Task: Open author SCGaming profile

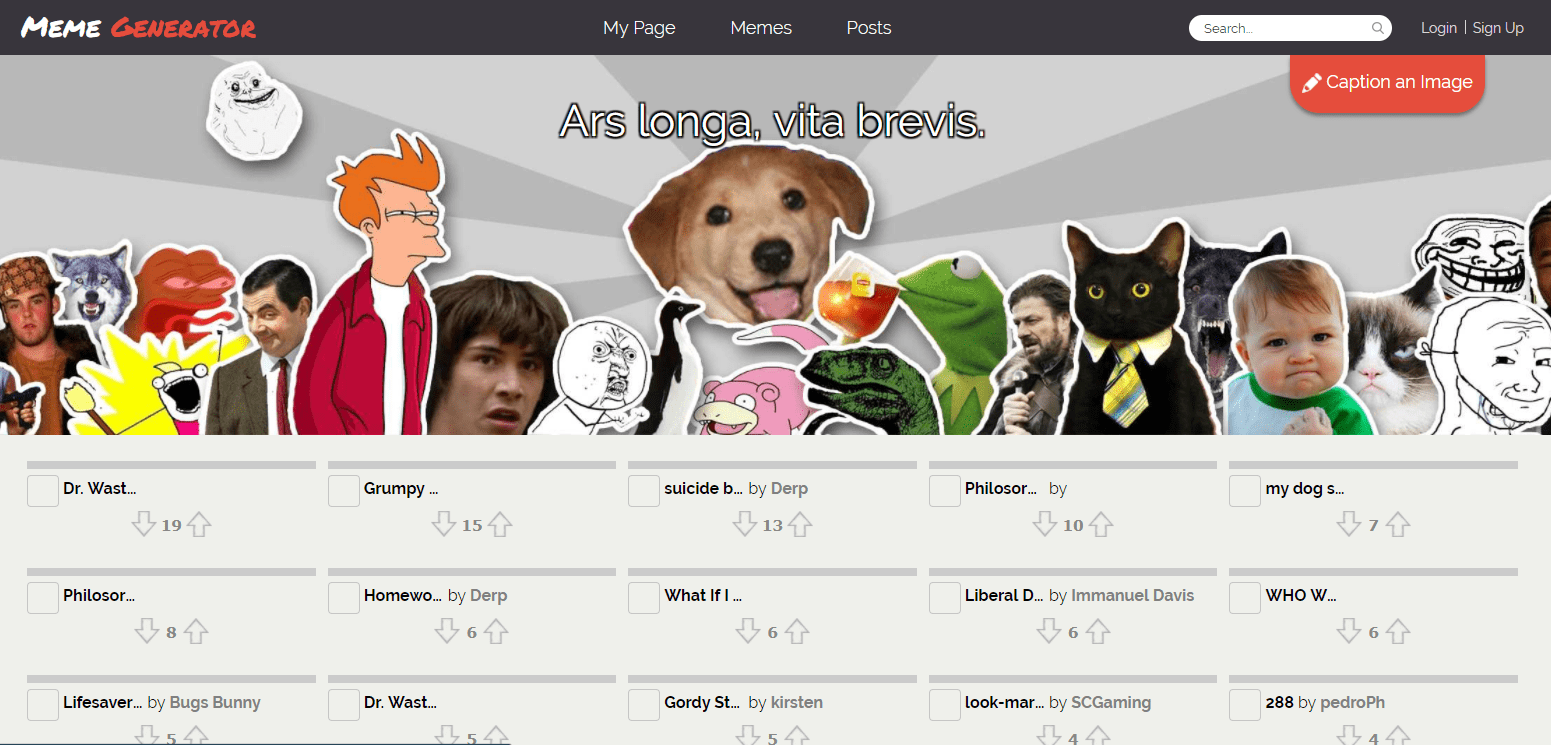Action: click(1111, 703)
